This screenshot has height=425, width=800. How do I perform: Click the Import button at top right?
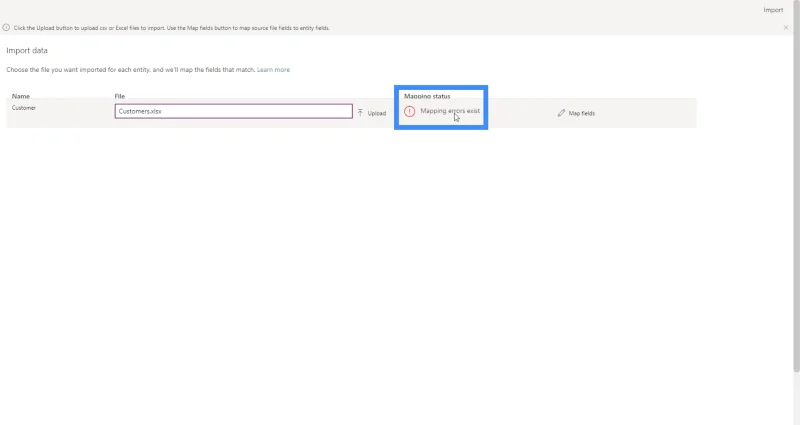point(773,10)
